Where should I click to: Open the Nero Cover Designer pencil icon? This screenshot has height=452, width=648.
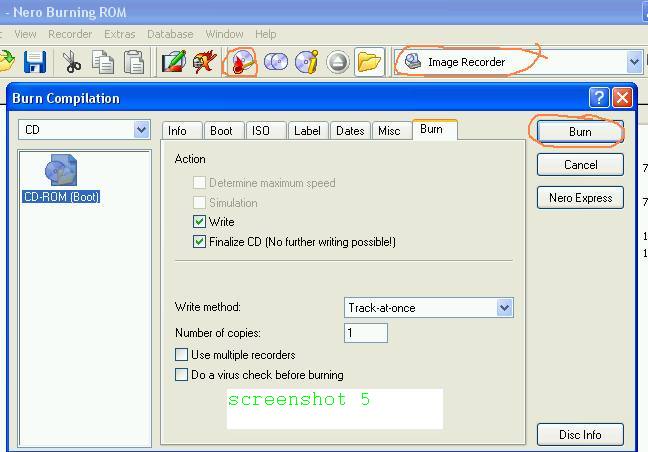point(174,62)
